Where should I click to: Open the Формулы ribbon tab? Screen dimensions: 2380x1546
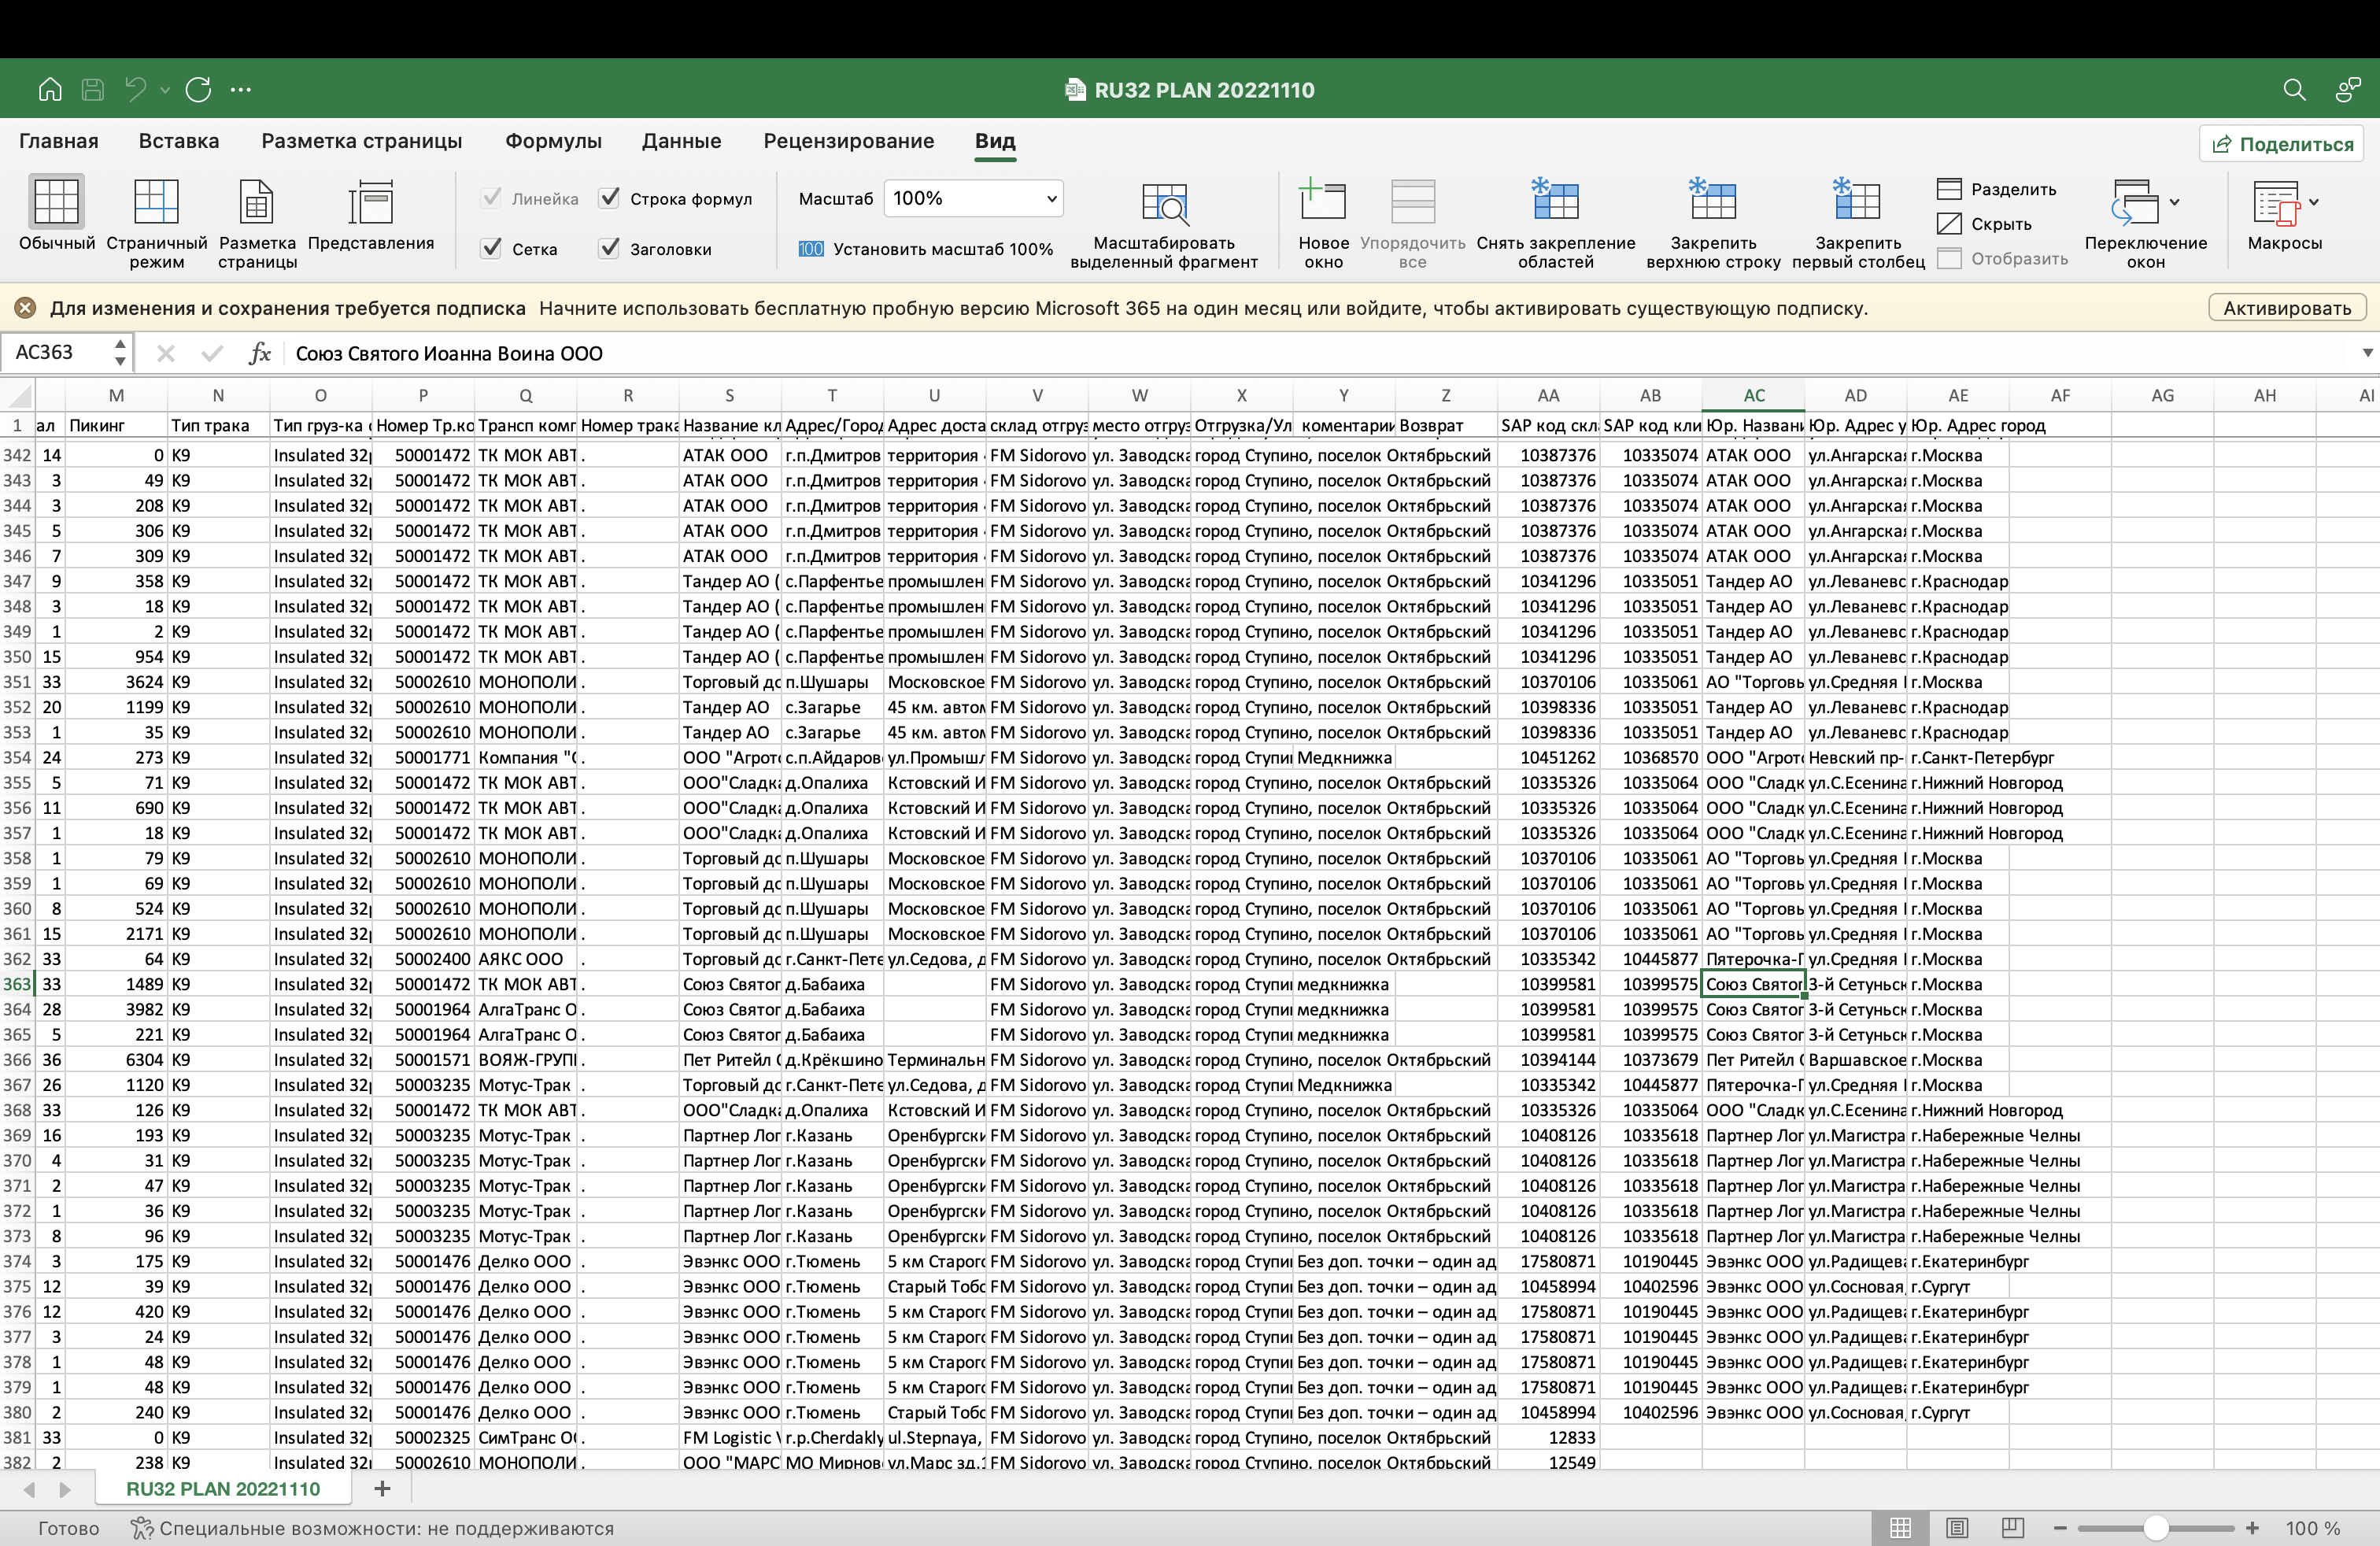[x=553, y=141]
